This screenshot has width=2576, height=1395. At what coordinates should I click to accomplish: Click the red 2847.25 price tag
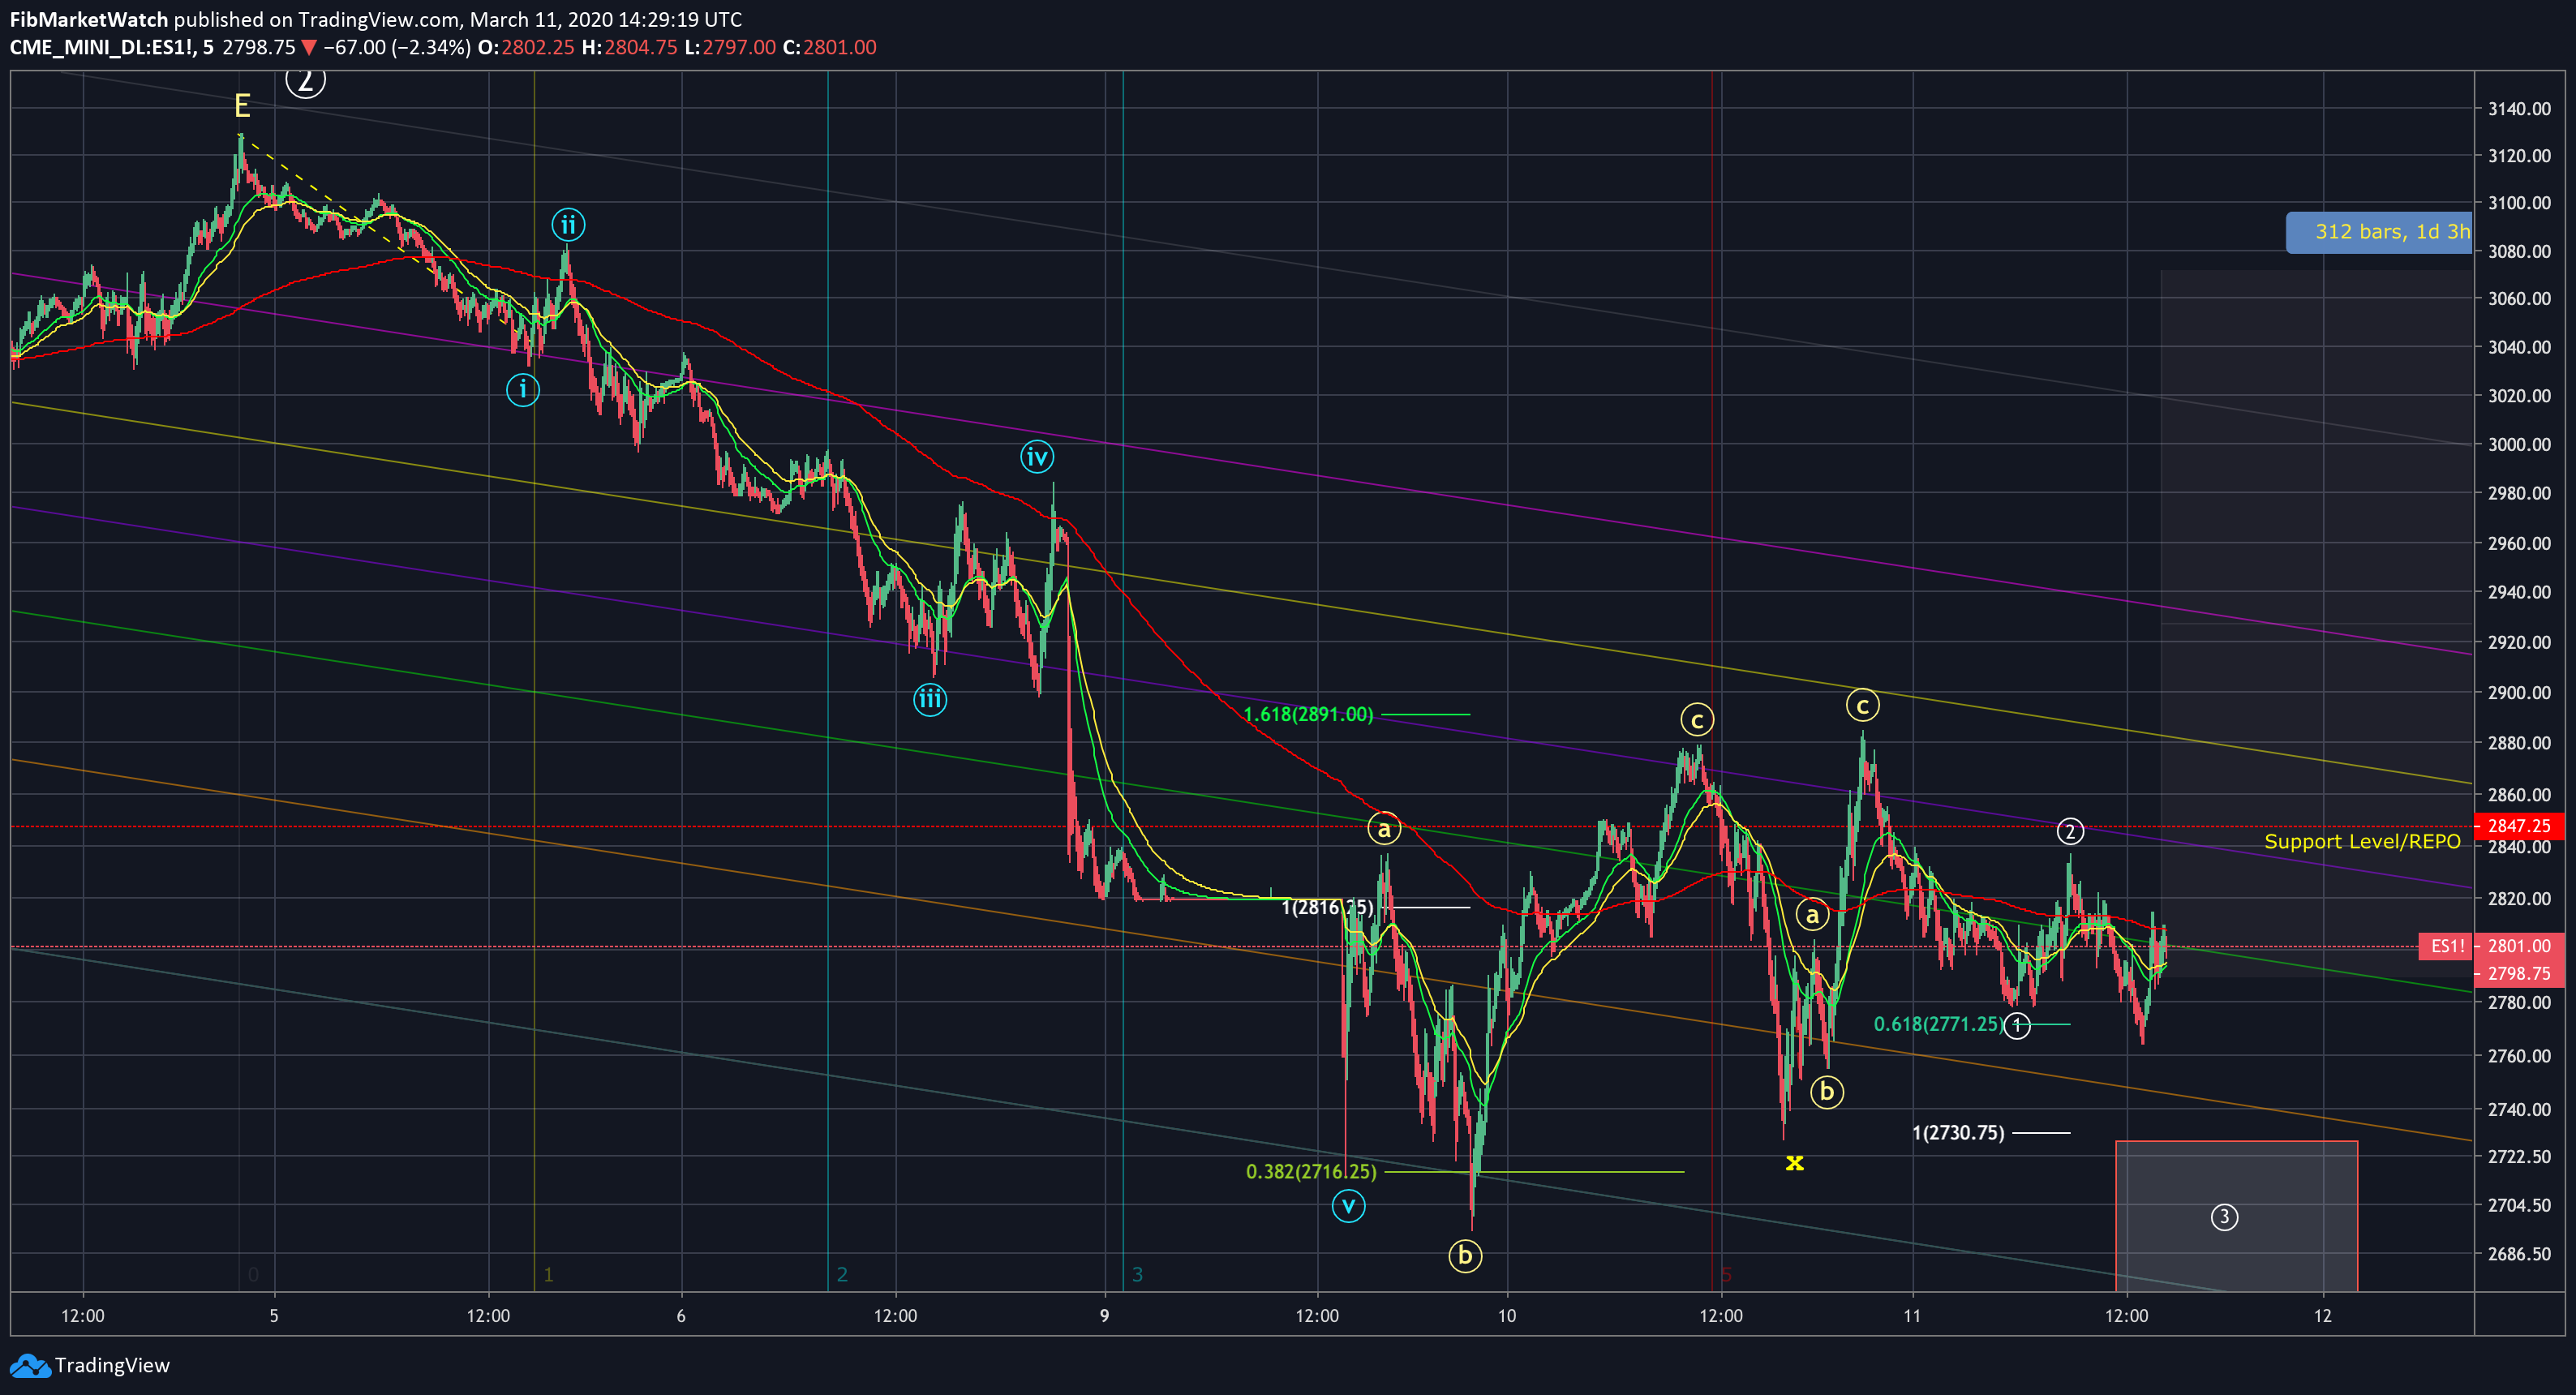pyautogui.click(x=2519, y=826)
